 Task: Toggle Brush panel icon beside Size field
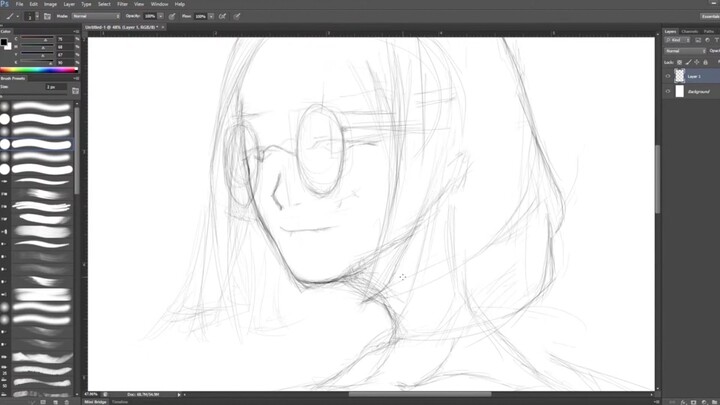pyautogui.click(x=75, y=90)
